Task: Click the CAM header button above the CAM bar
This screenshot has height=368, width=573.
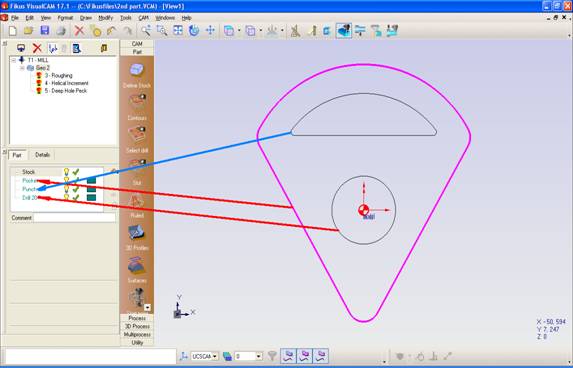Action: click(137, 43)
